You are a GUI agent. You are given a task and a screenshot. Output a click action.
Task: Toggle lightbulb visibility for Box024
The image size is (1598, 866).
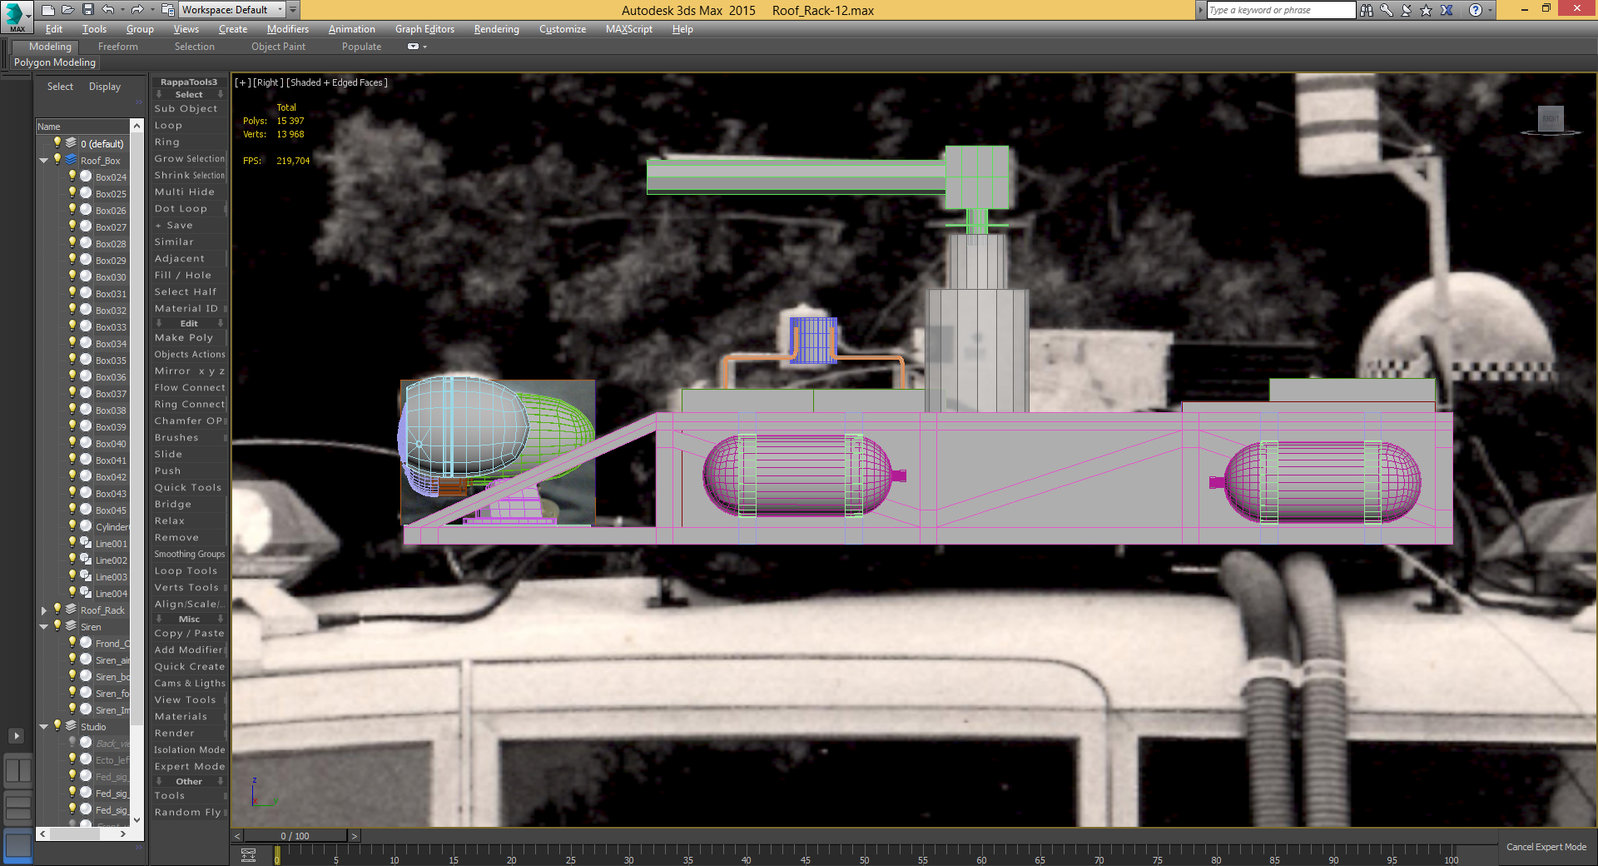coord(72,176)
